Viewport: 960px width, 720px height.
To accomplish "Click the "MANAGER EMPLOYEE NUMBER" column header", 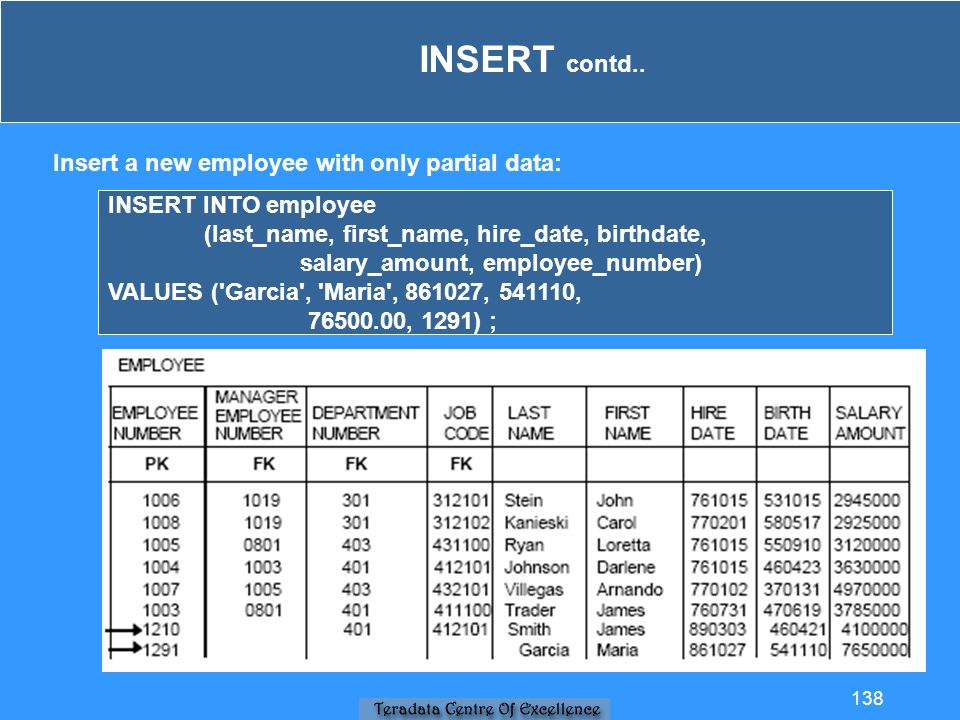I will tap(258, 415).
